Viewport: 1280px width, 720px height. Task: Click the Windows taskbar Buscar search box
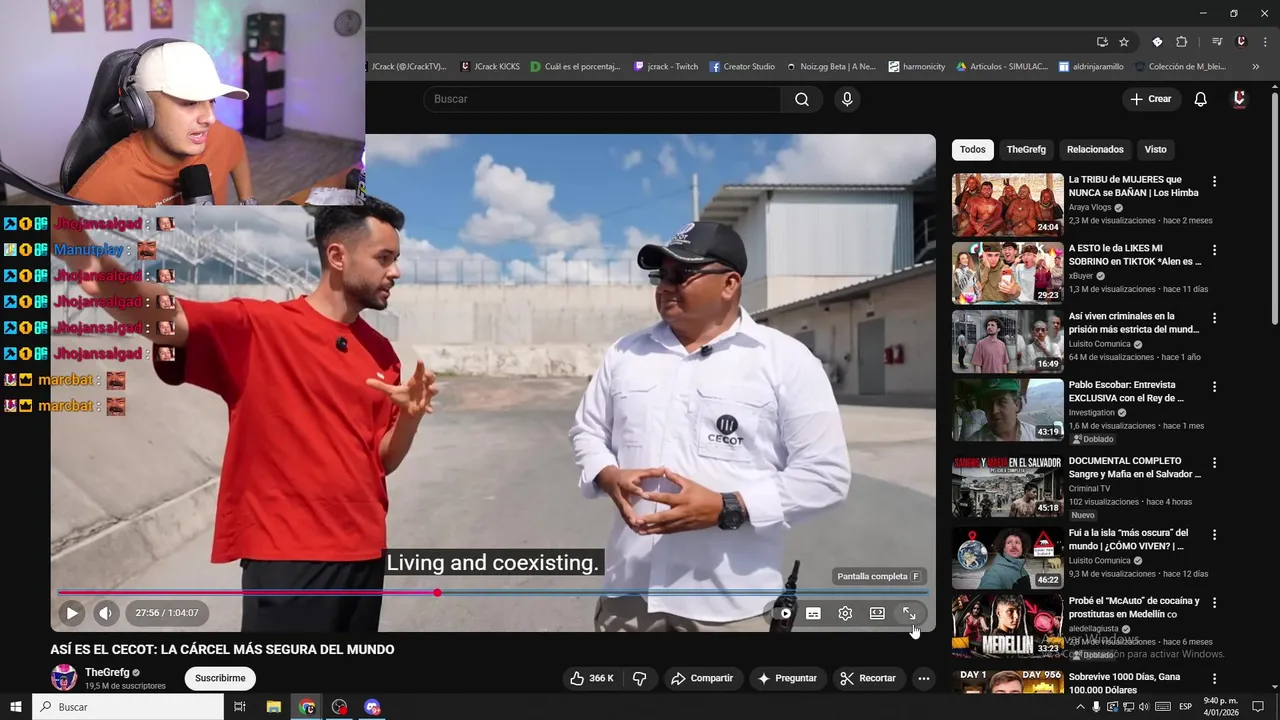point(128,707)
